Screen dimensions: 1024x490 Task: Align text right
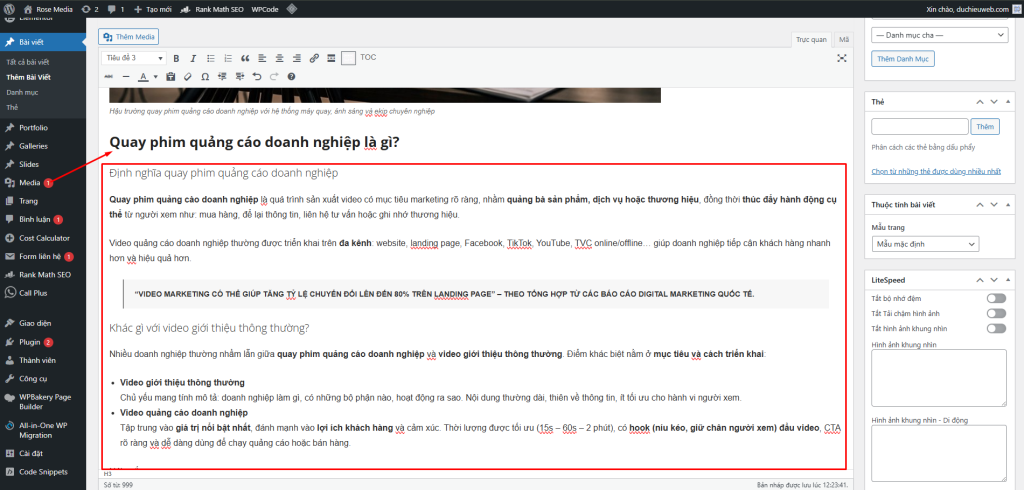296,58
